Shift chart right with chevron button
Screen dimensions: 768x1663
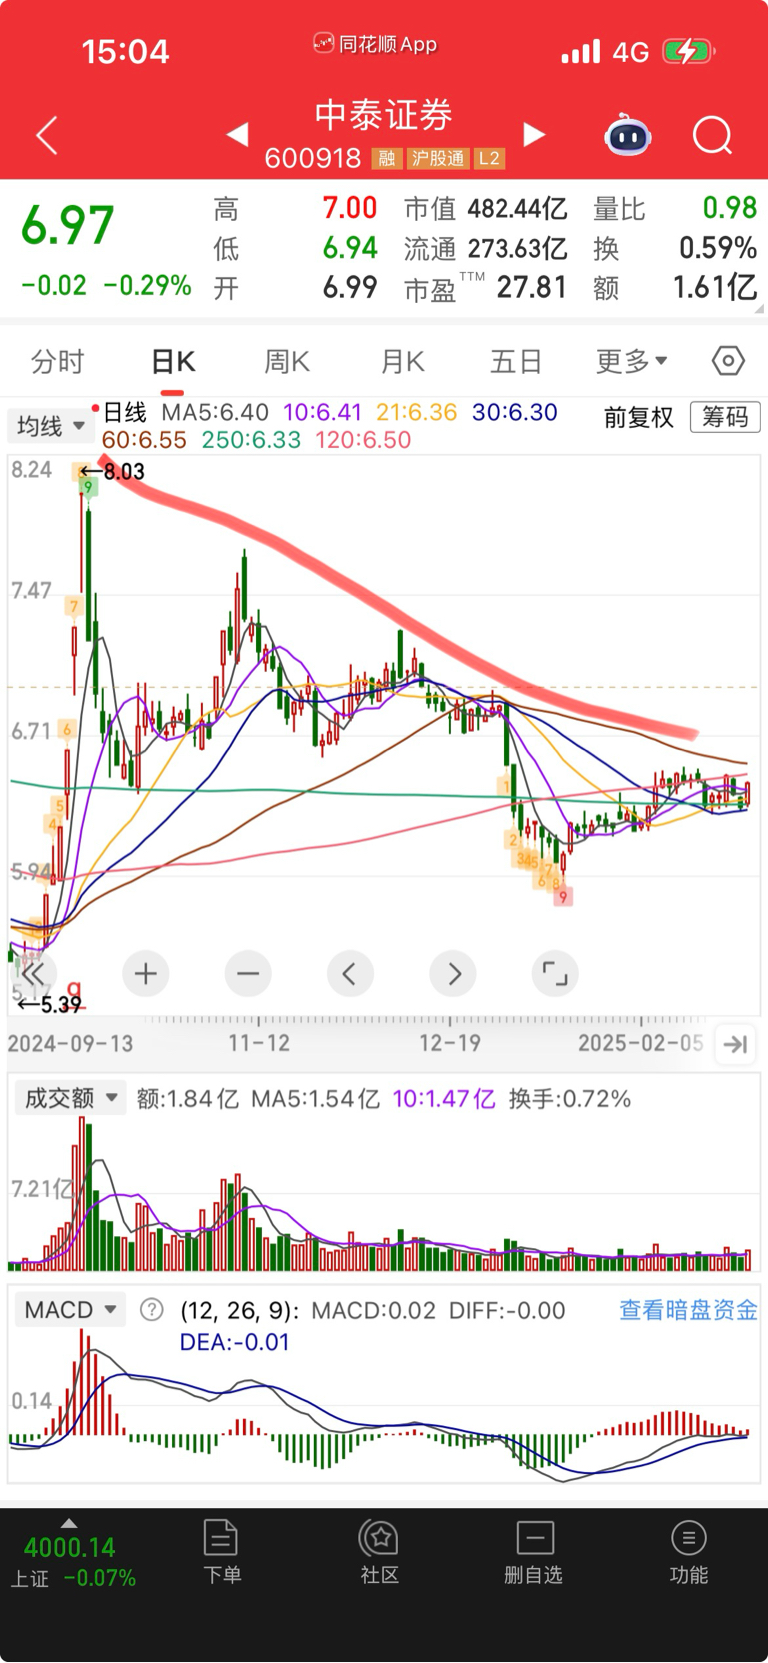click(453, 973)
